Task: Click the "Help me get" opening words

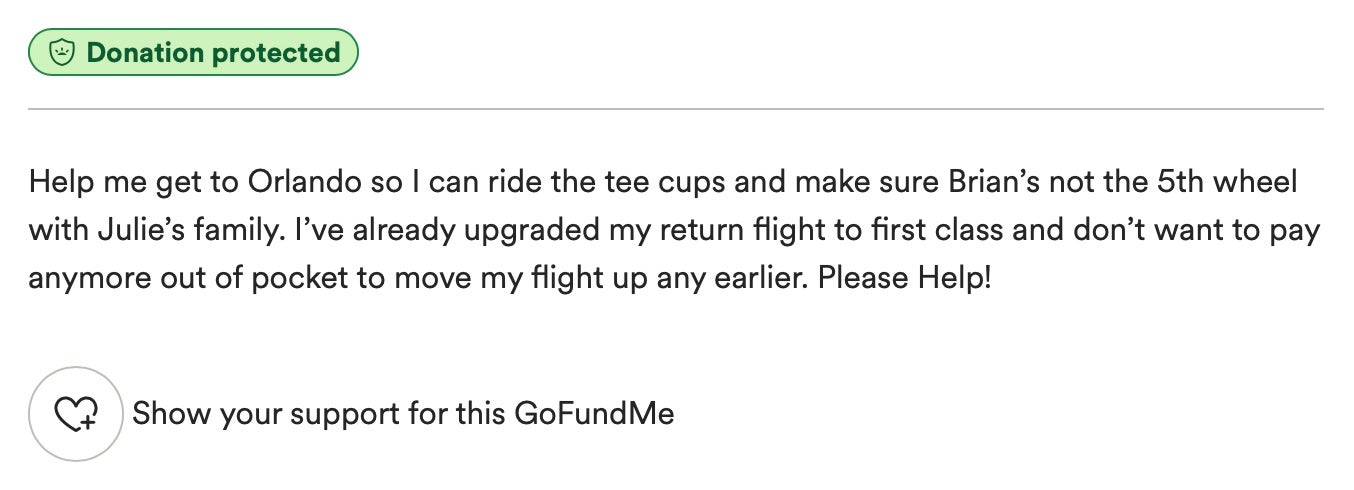Action: [x=105, y=183]
